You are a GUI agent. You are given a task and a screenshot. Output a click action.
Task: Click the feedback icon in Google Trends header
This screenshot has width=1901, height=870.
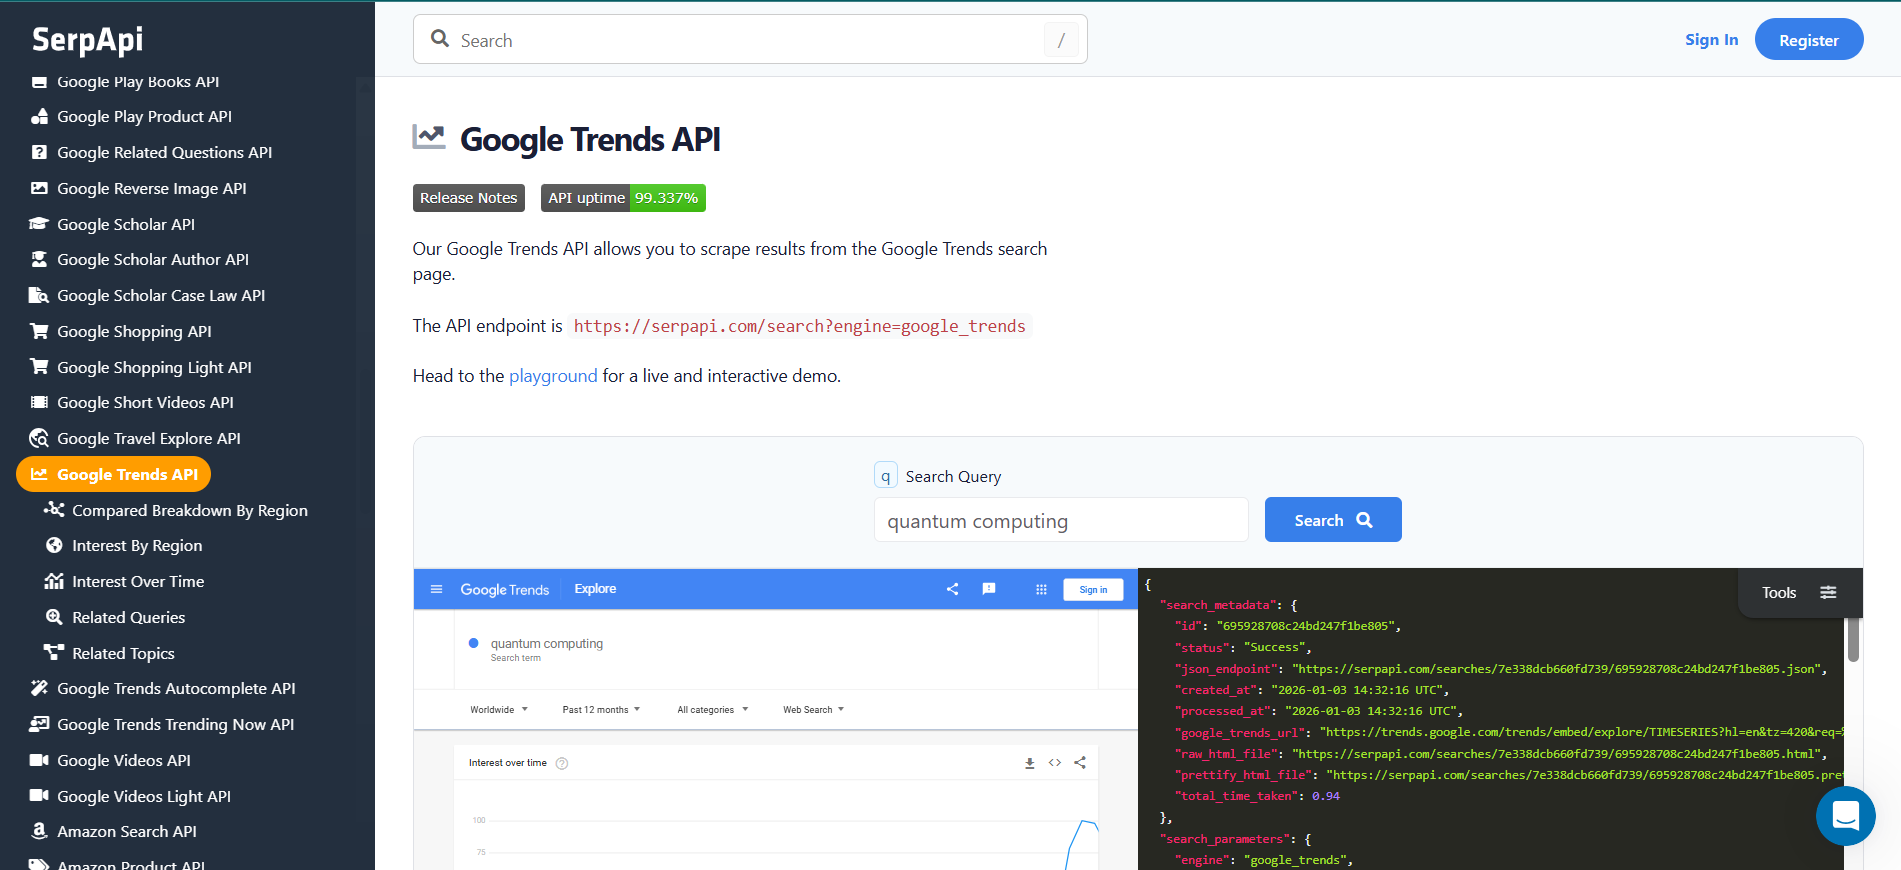[x=989, y=589]
